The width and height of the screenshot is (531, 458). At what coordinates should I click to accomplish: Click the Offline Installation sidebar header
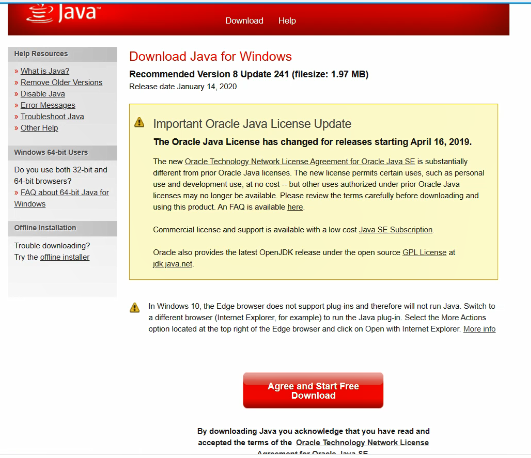tap(62, 228)
